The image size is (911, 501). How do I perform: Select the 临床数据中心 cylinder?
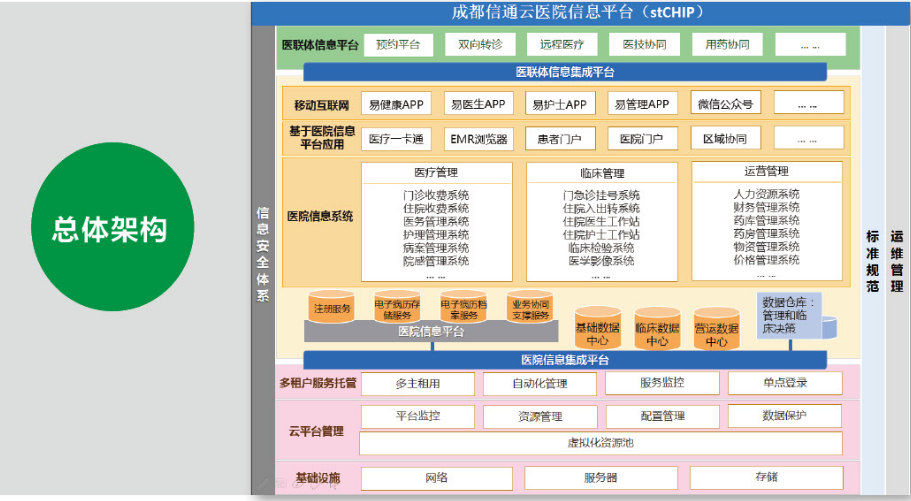coord(657,330)
